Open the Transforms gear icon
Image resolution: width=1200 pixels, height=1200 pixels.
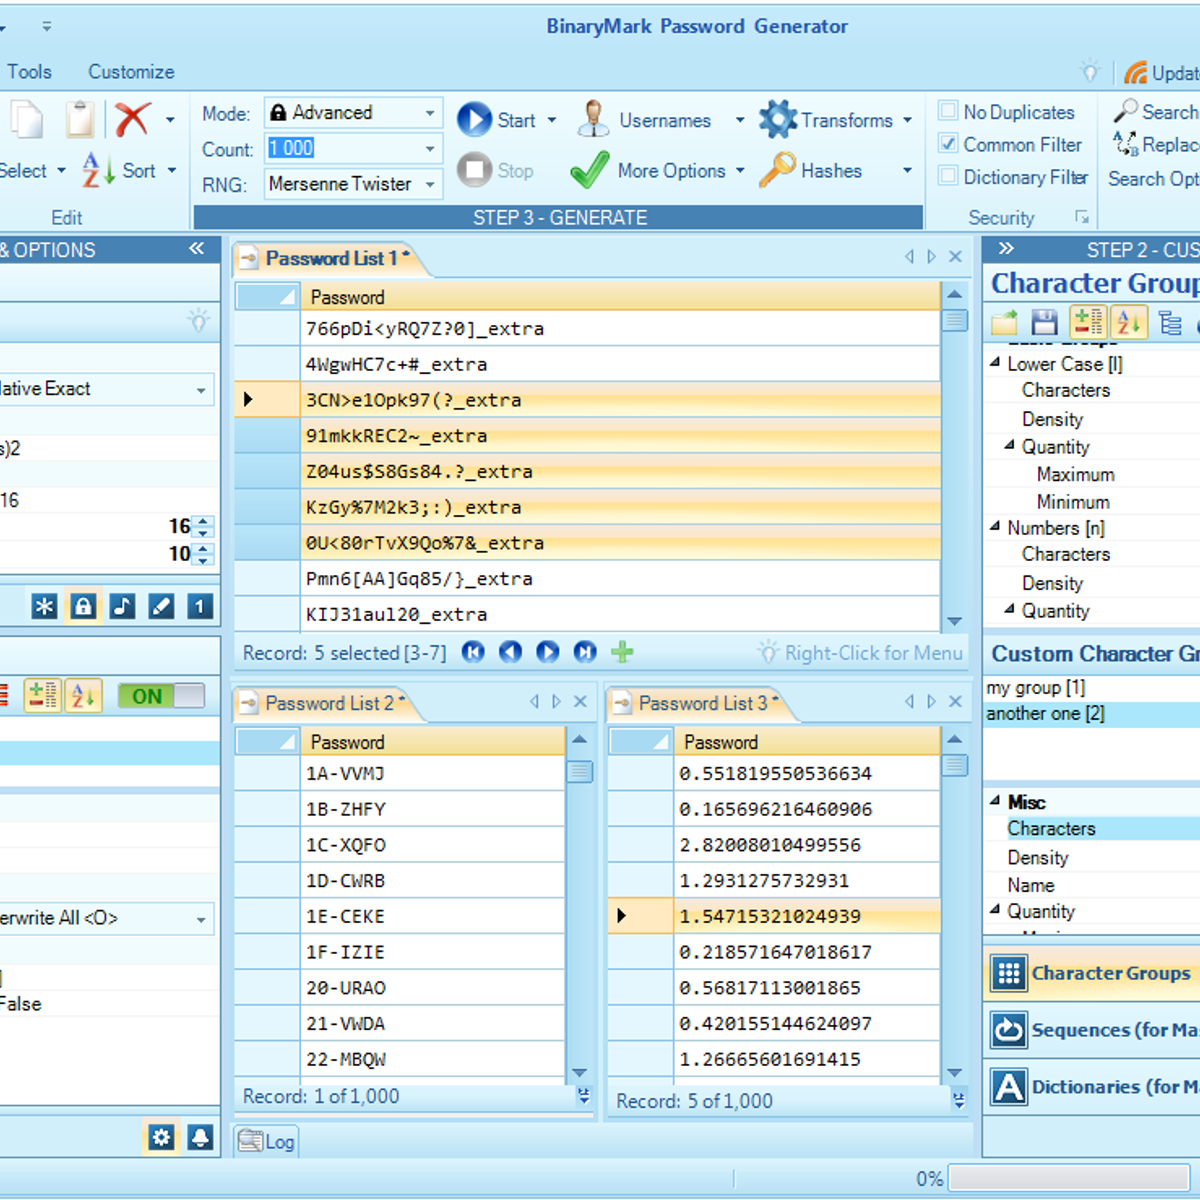click(x=777, y=119)
